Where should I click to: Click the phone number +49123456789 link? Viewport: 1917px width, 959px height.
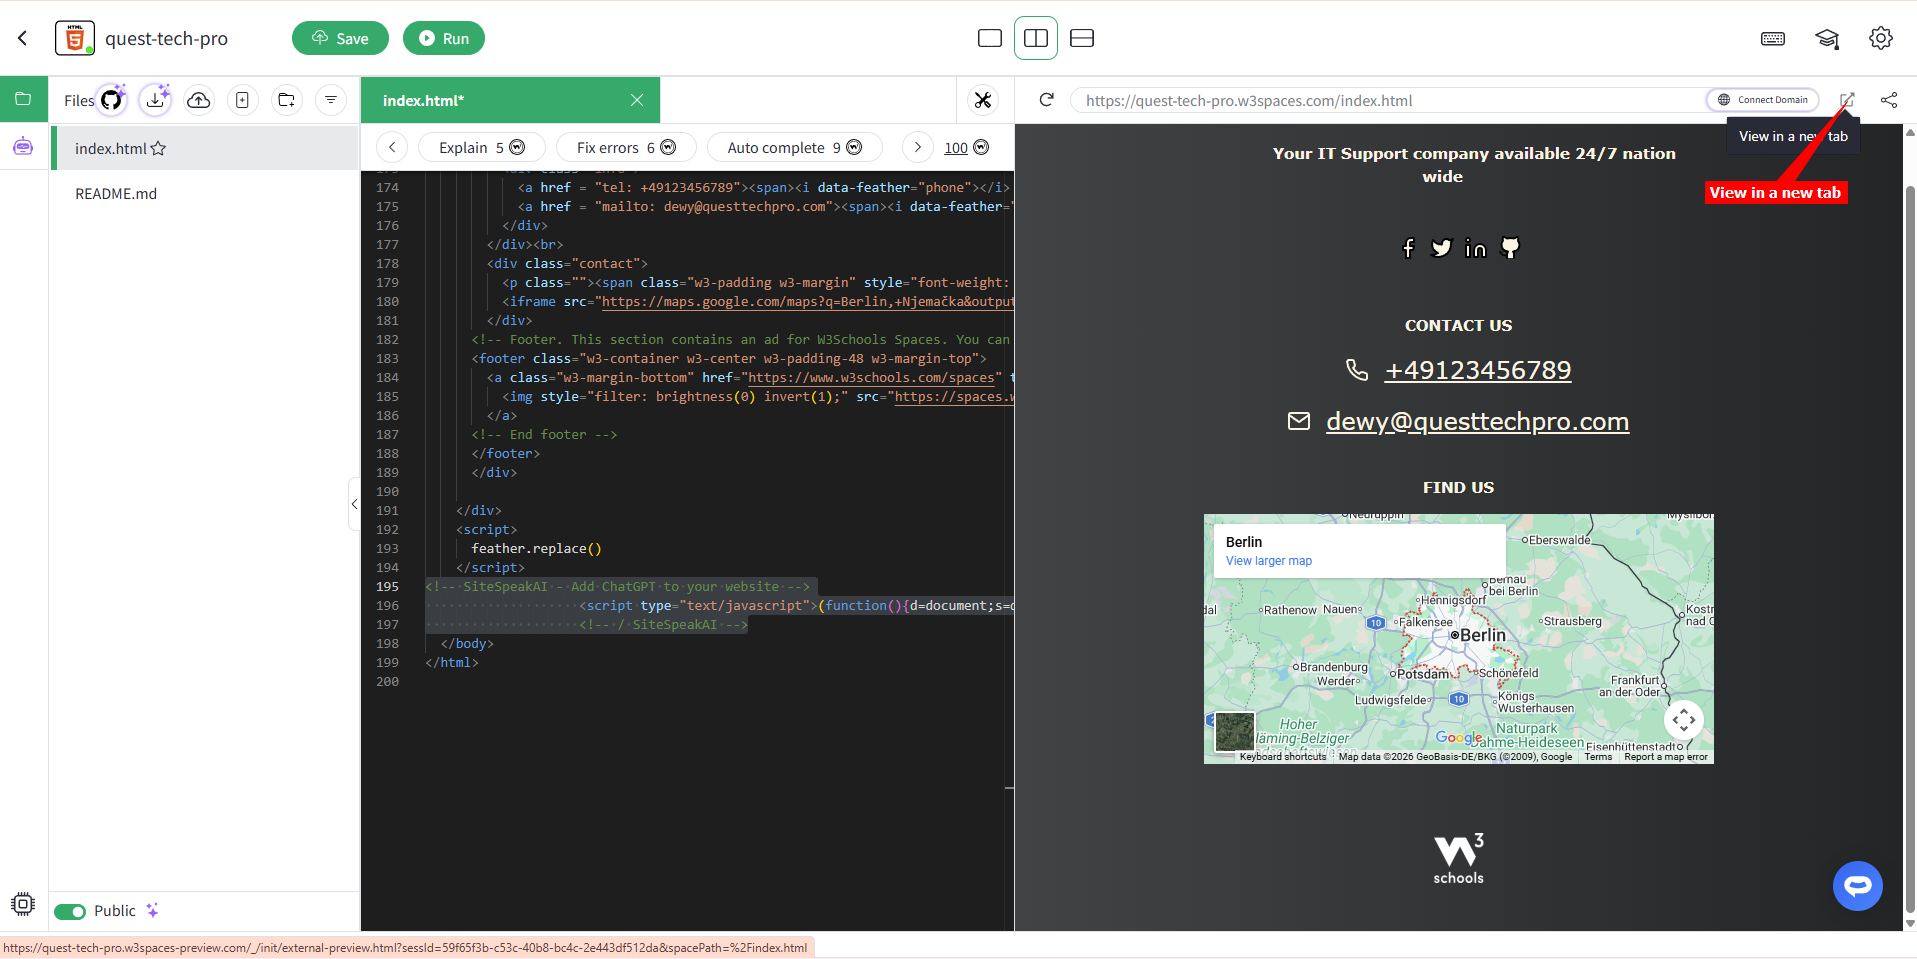1478,370
